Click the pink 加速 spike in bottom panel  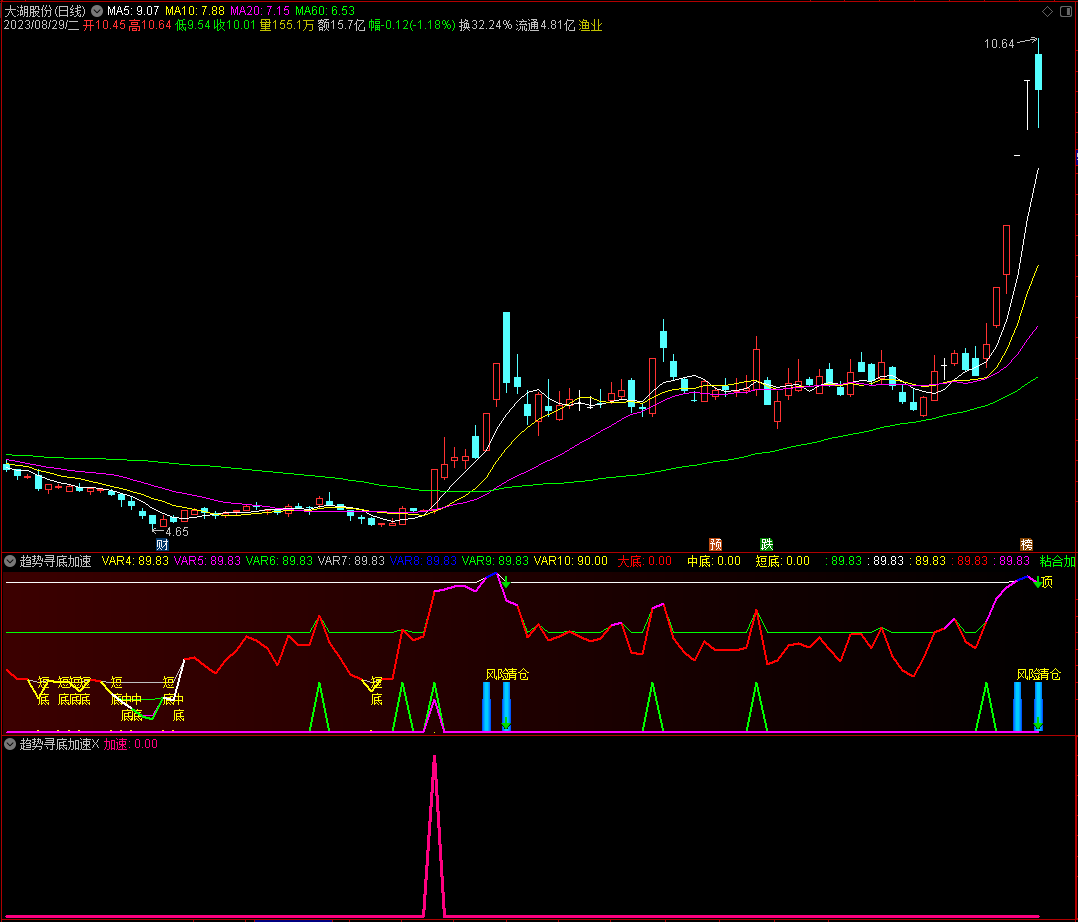pyautogui.click(x=434, y=835)
